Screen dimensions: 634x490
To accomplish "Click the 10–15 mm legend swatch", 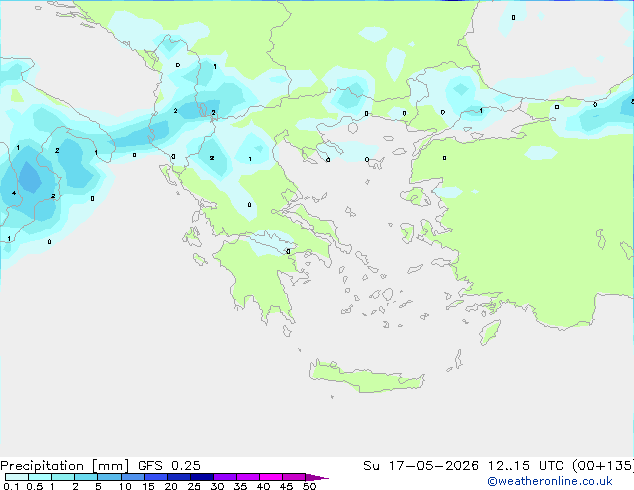I will [x=132, y=477].
